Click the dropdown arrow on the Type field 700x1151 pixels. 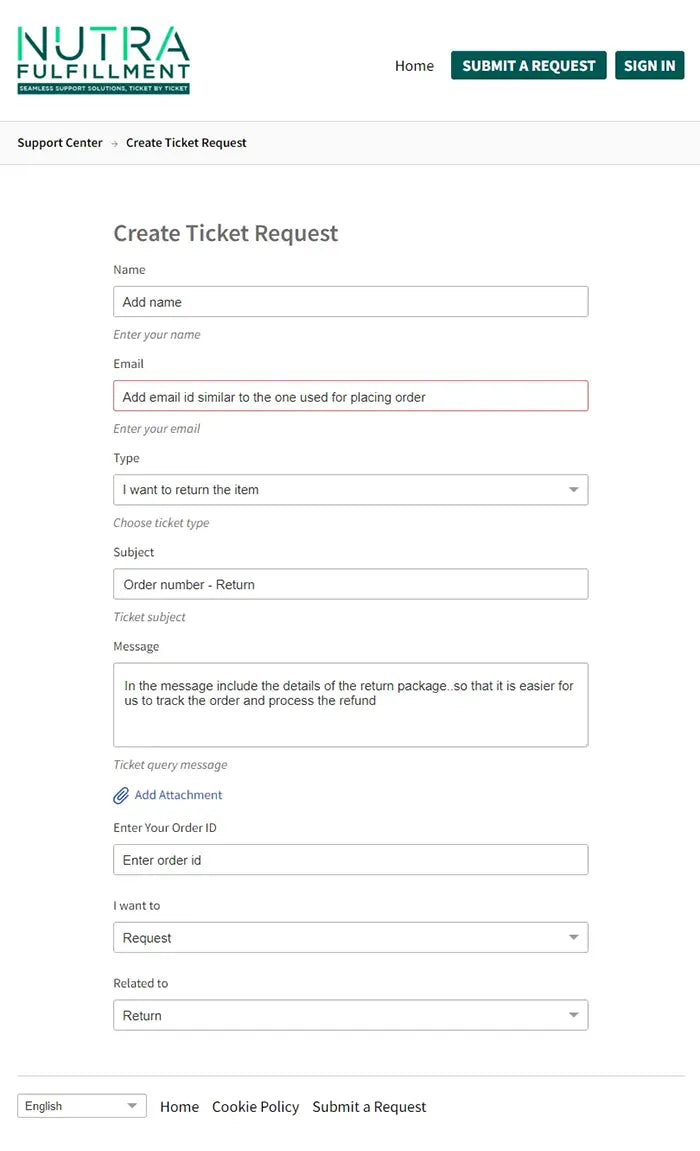point(573,489)
